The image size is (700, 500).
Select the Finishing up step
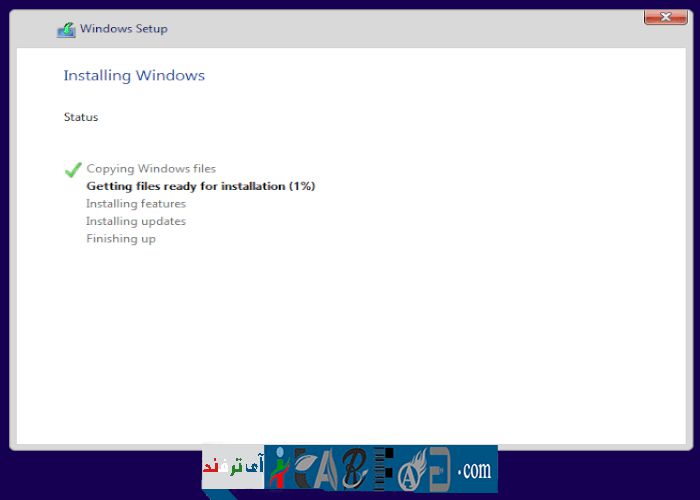pyautogui.click(x=121, y=239)
